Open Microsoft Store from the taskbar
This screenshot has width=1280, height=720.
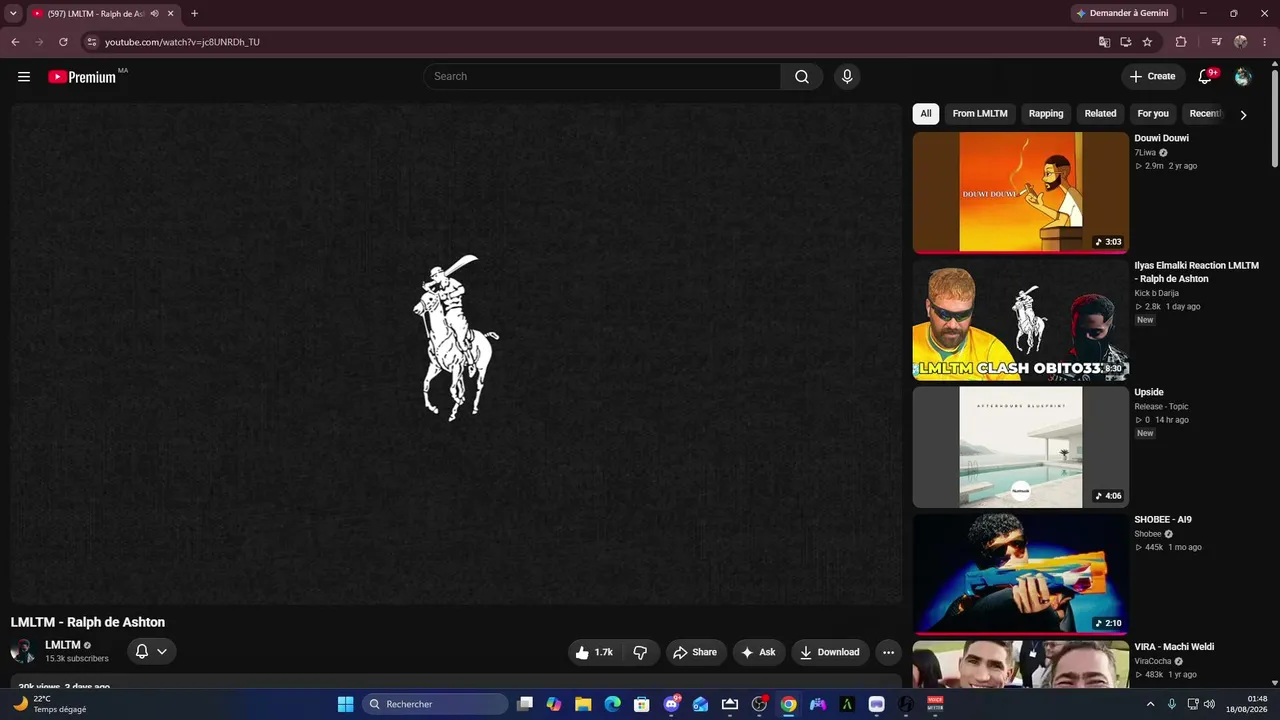642,704
